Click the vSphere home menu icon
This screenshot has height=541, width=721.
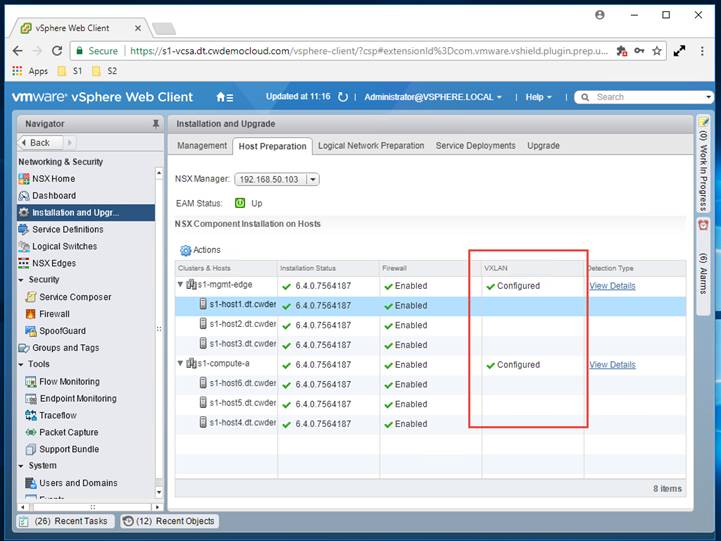(225, 97)
